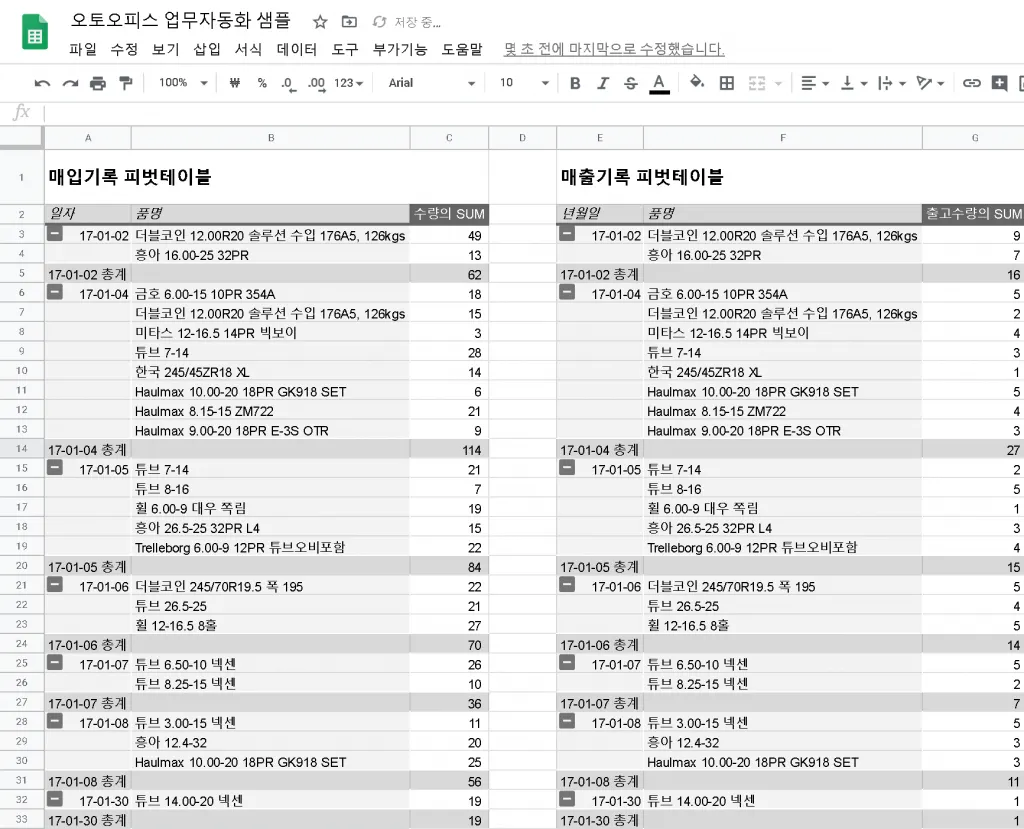This screenshot has height=829, width=1024.
Task: Select column F header
Action: pos(782,138)
